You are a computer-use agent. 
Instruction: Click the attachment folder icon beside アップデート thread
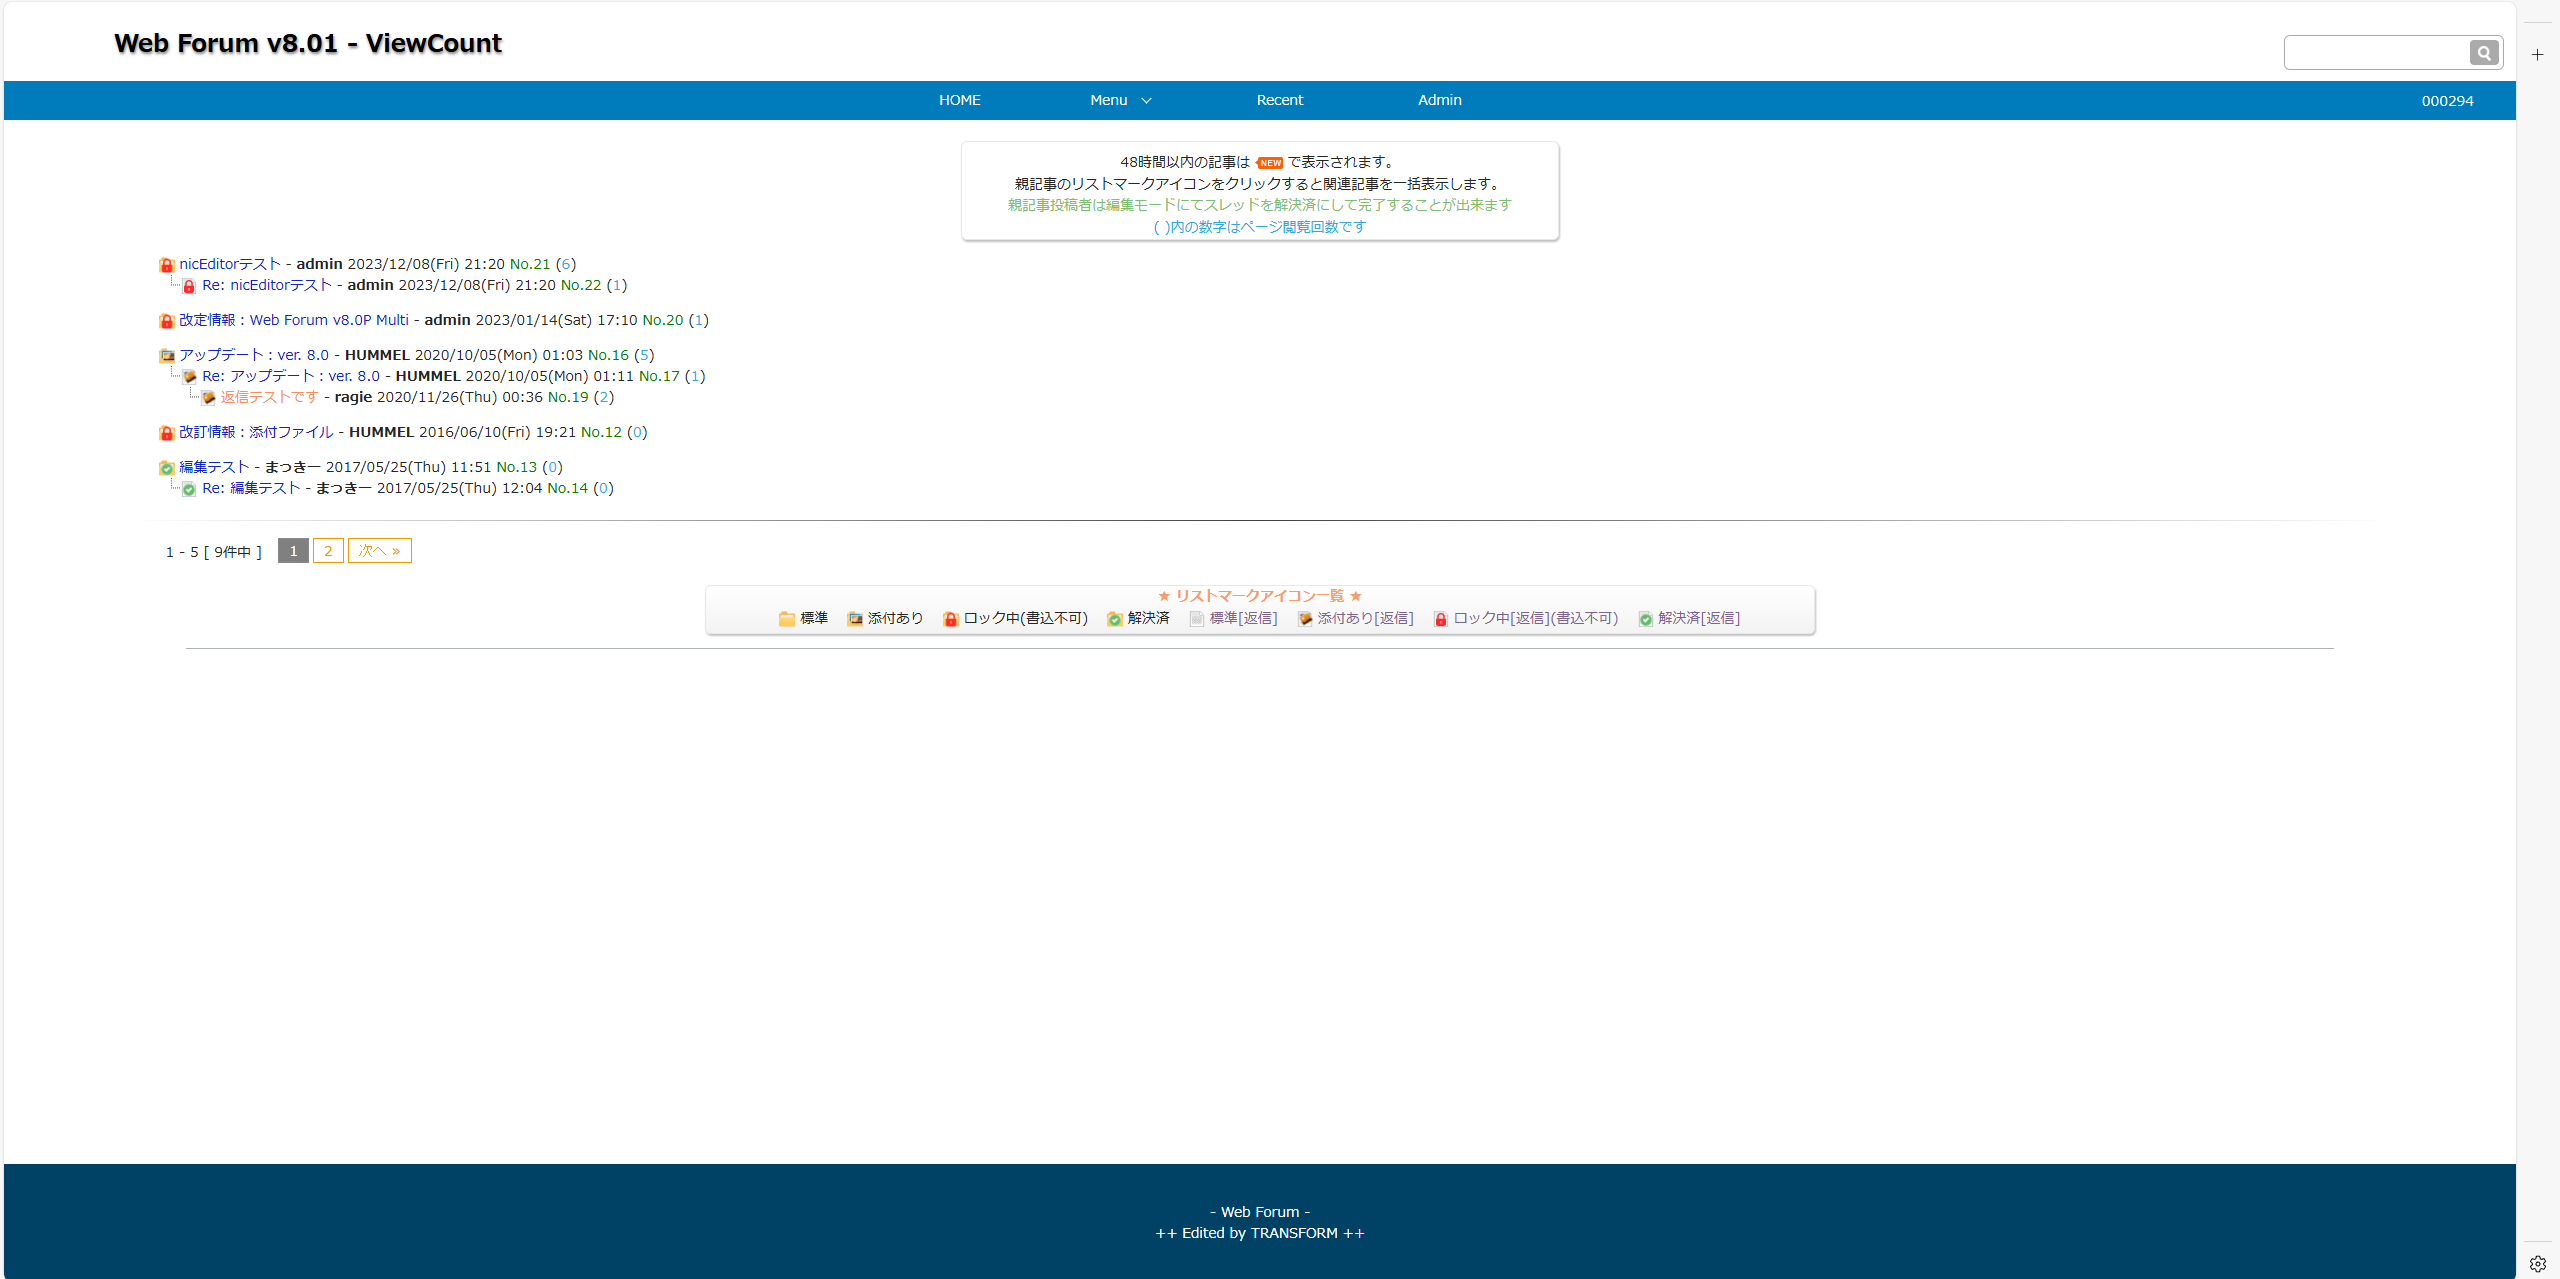tap(166, 356)
